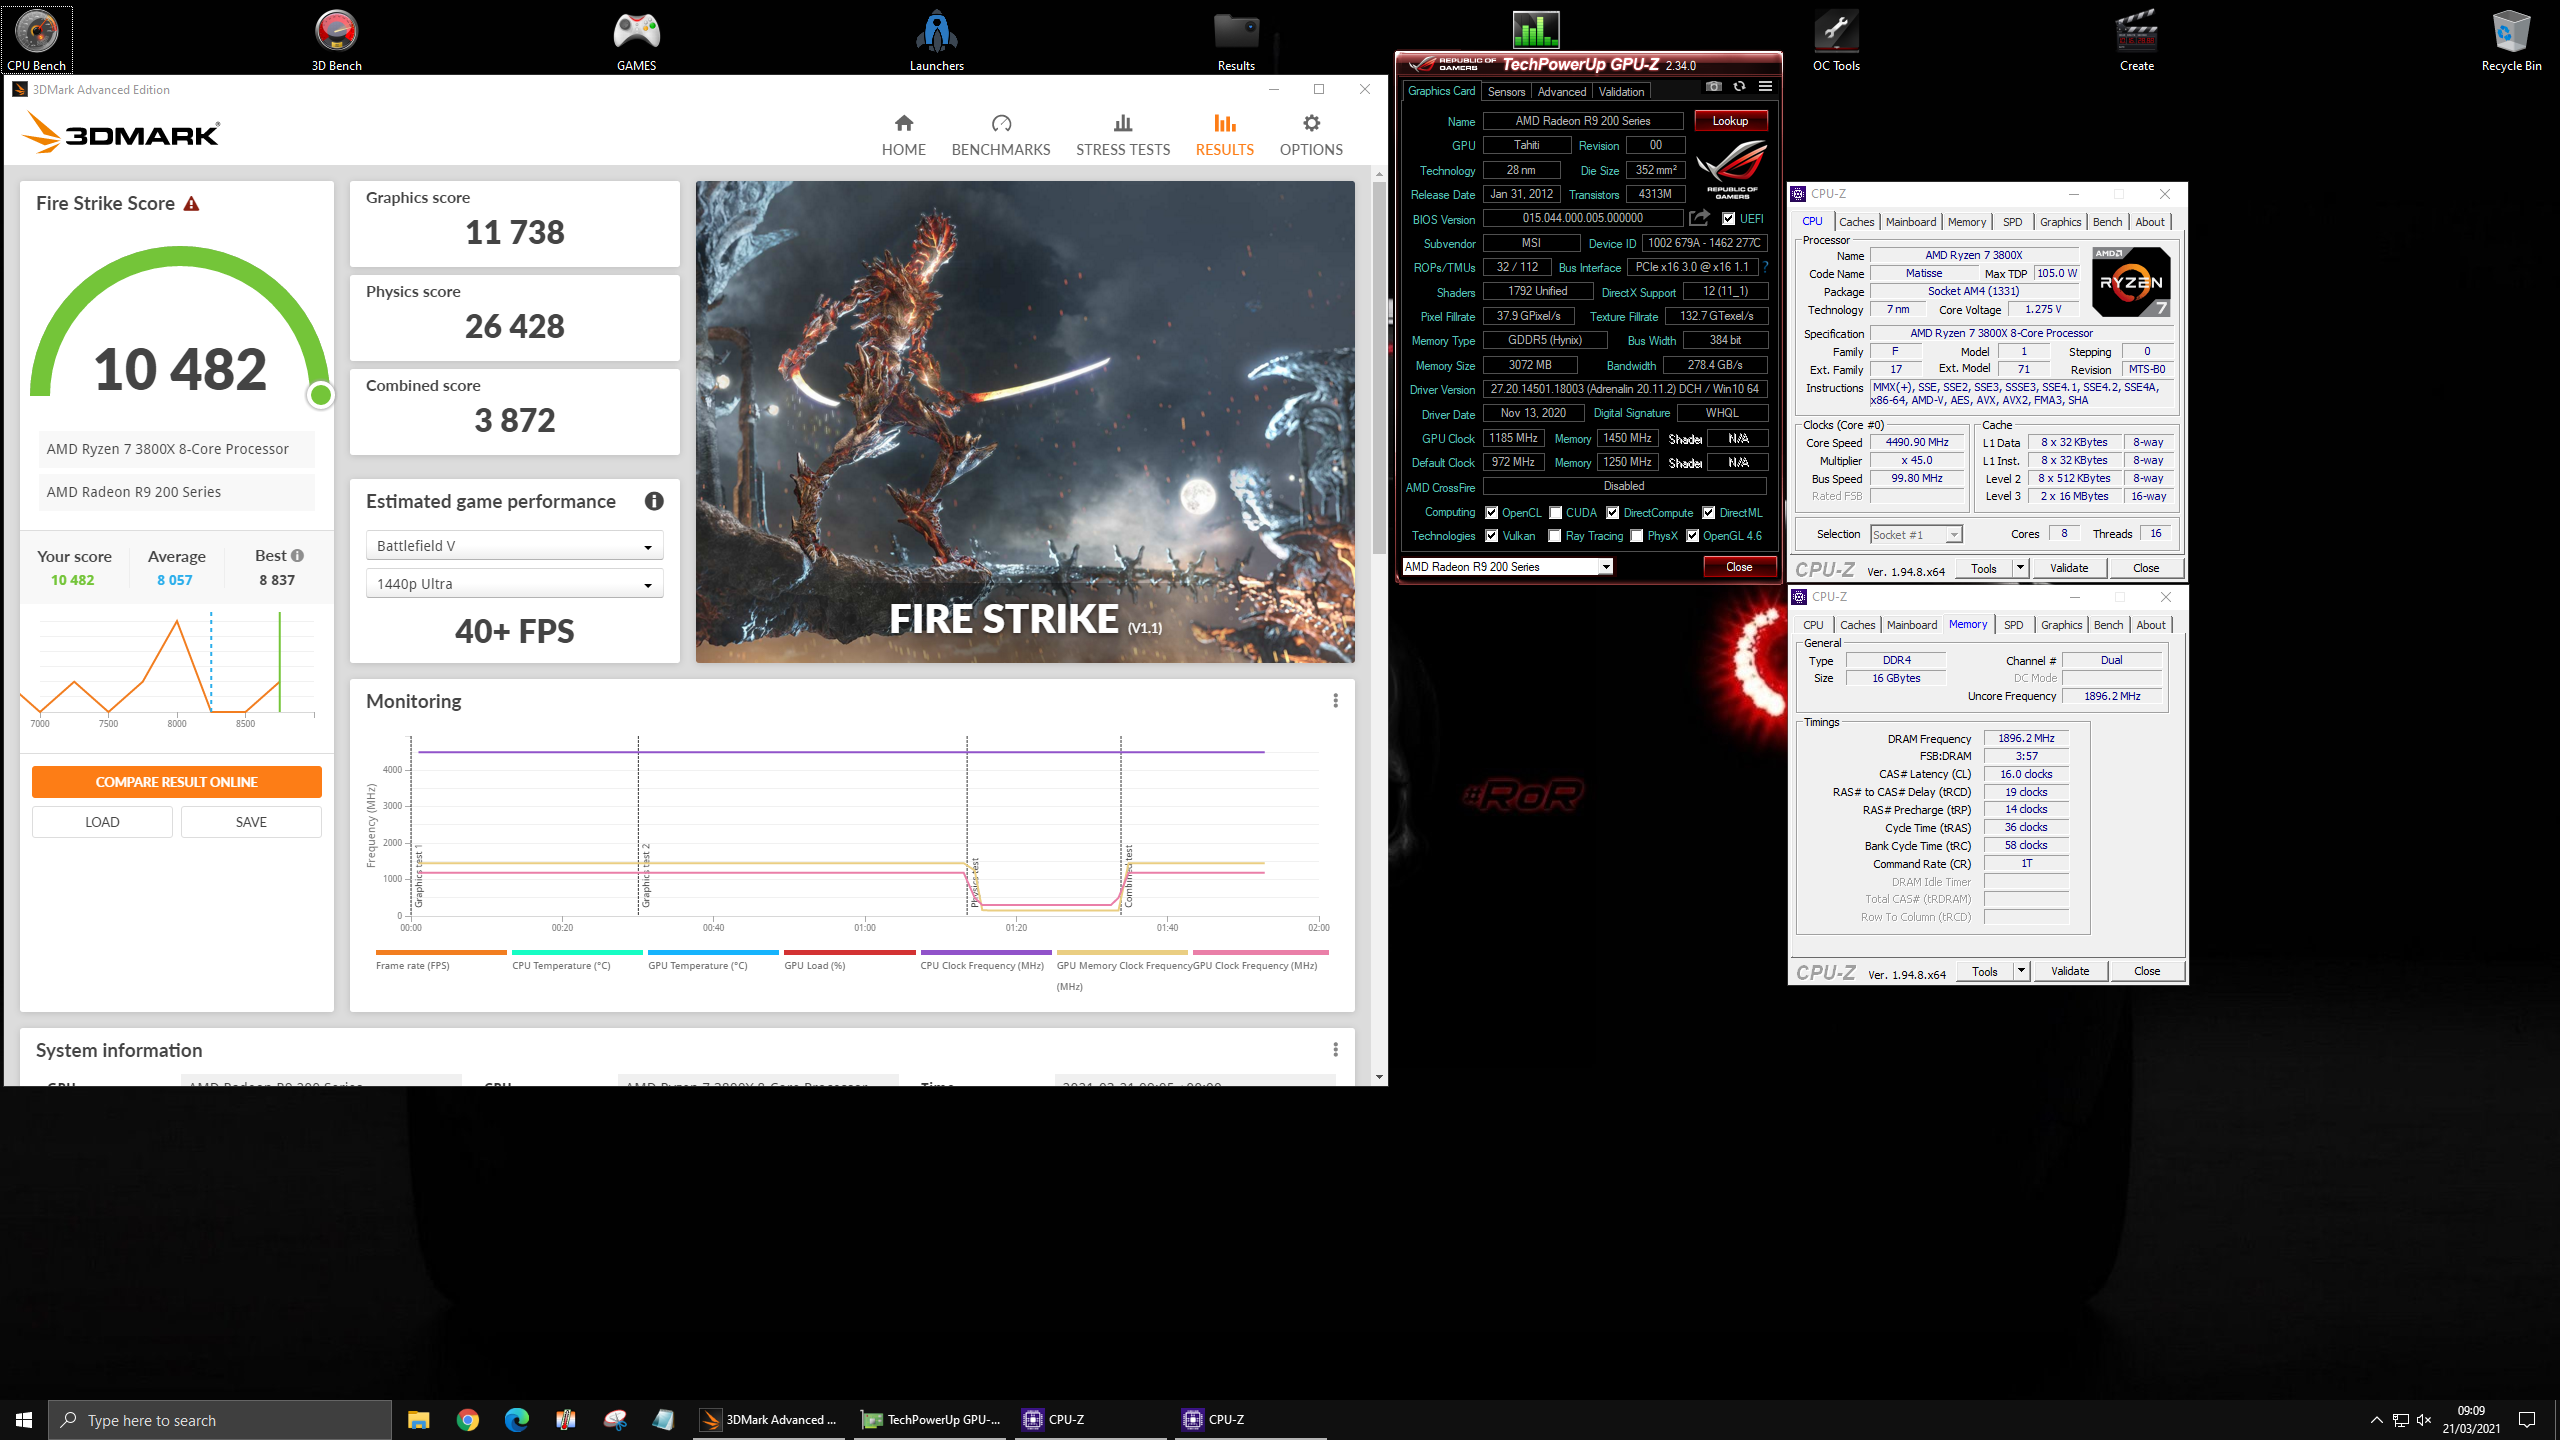Click GPU Load legend color bar

pyautogui.click(x=849, y=952)
